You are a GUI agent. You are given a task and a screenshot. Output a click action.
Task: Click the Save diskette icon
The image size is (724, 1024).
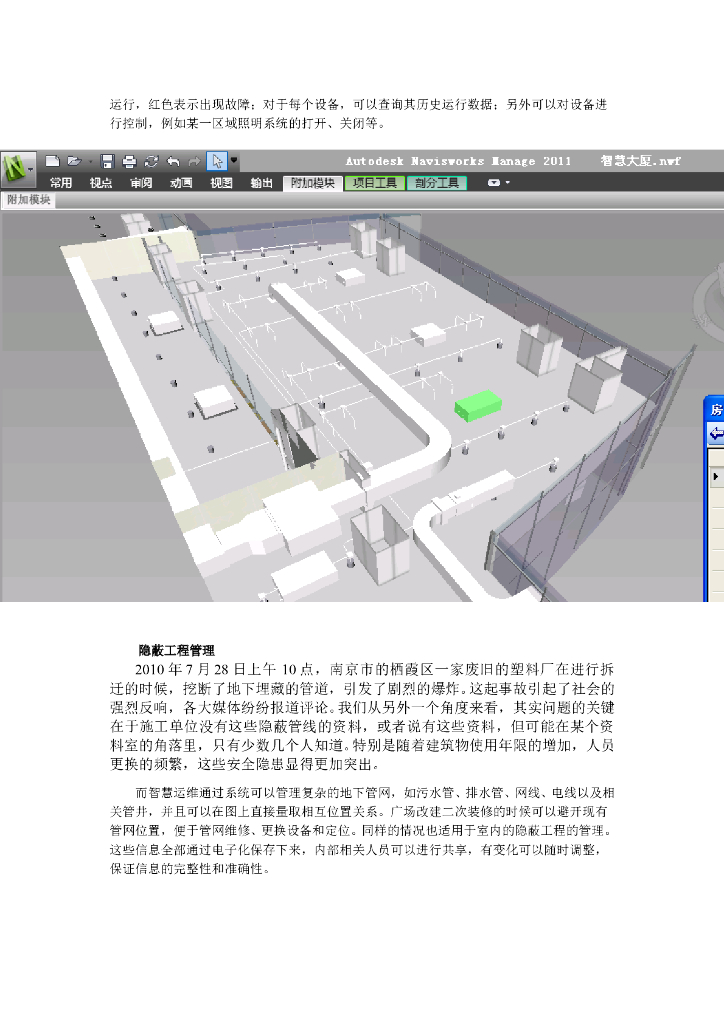(108, 161)
